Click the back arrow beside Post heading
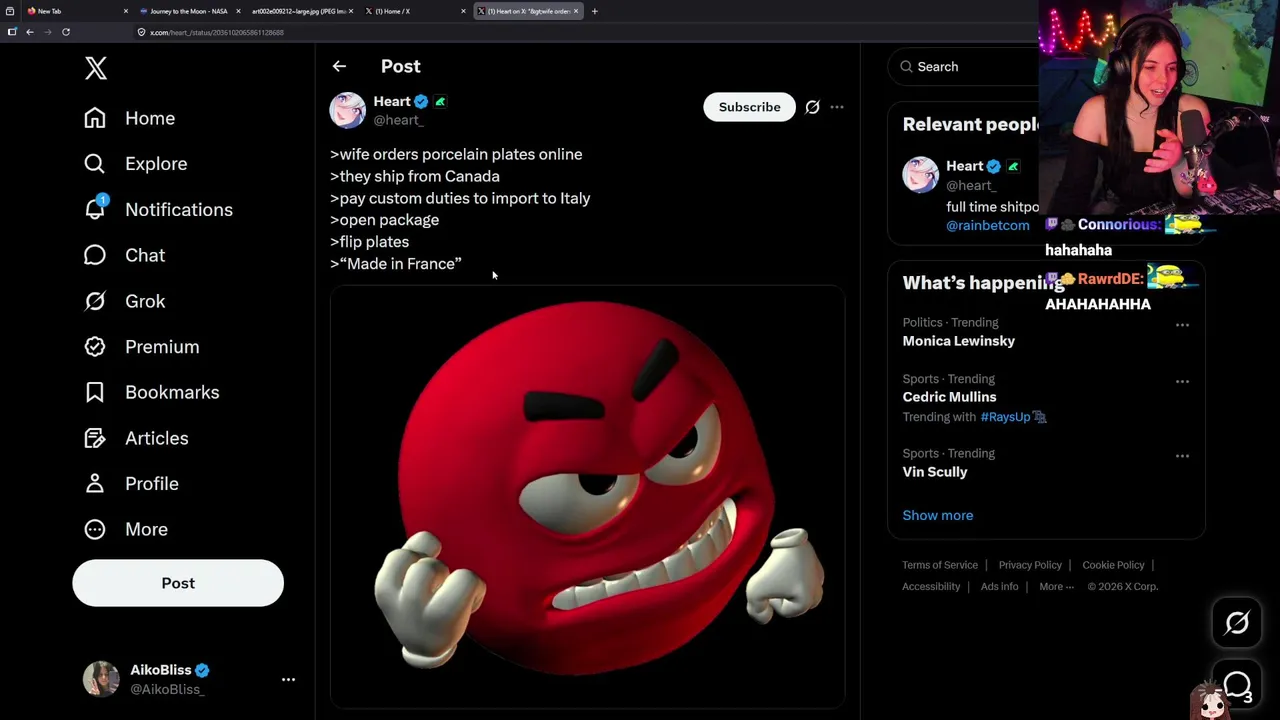 click(339, 66)
